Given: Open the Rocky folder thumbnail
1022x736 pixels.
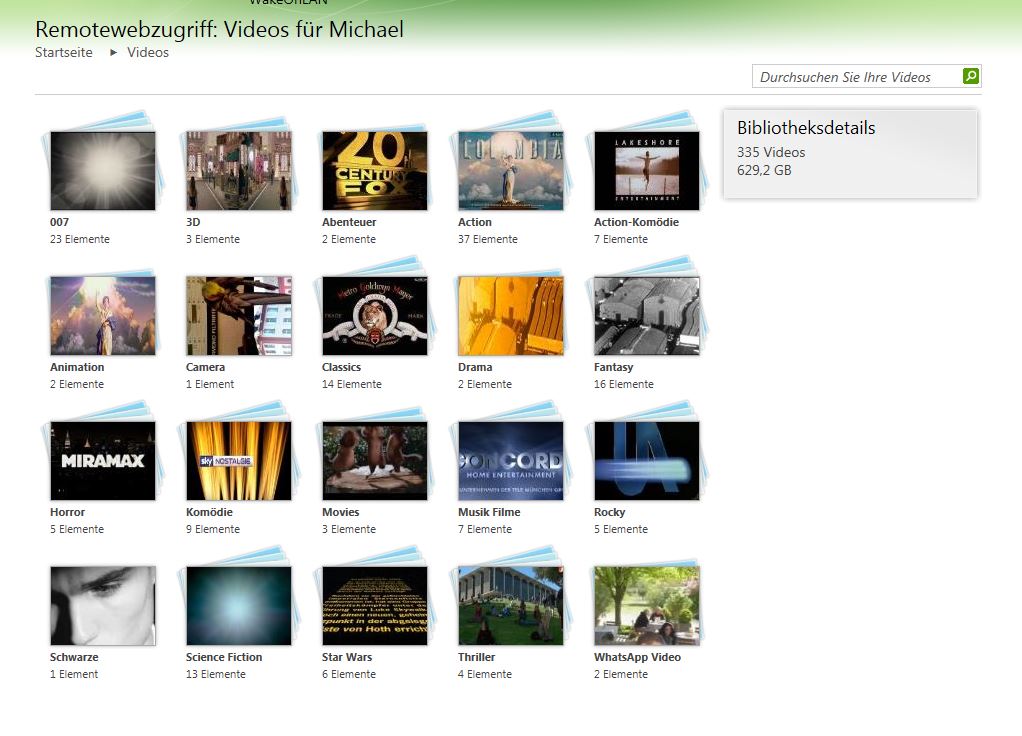Looking at the screenshot, I should coord(647,460).
